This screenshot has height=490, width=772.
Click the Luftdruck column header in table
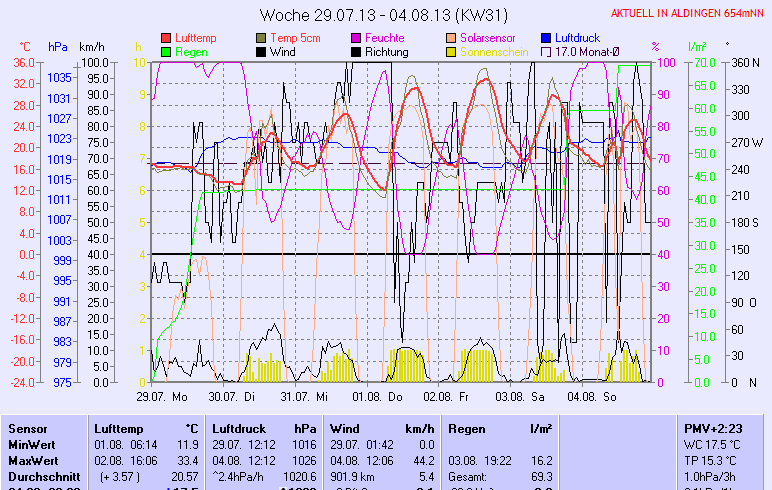point(236,428)
